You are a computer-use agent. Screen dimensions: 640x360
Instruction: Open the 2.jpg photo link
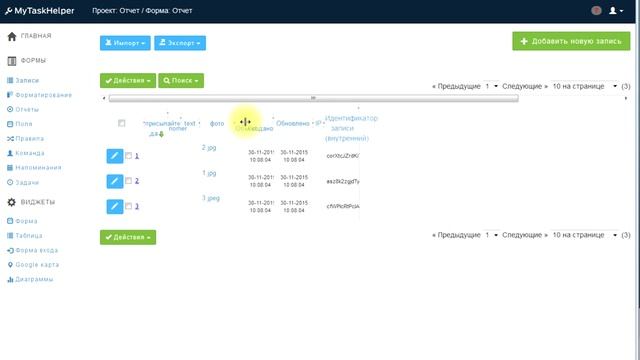coord(209,147)
